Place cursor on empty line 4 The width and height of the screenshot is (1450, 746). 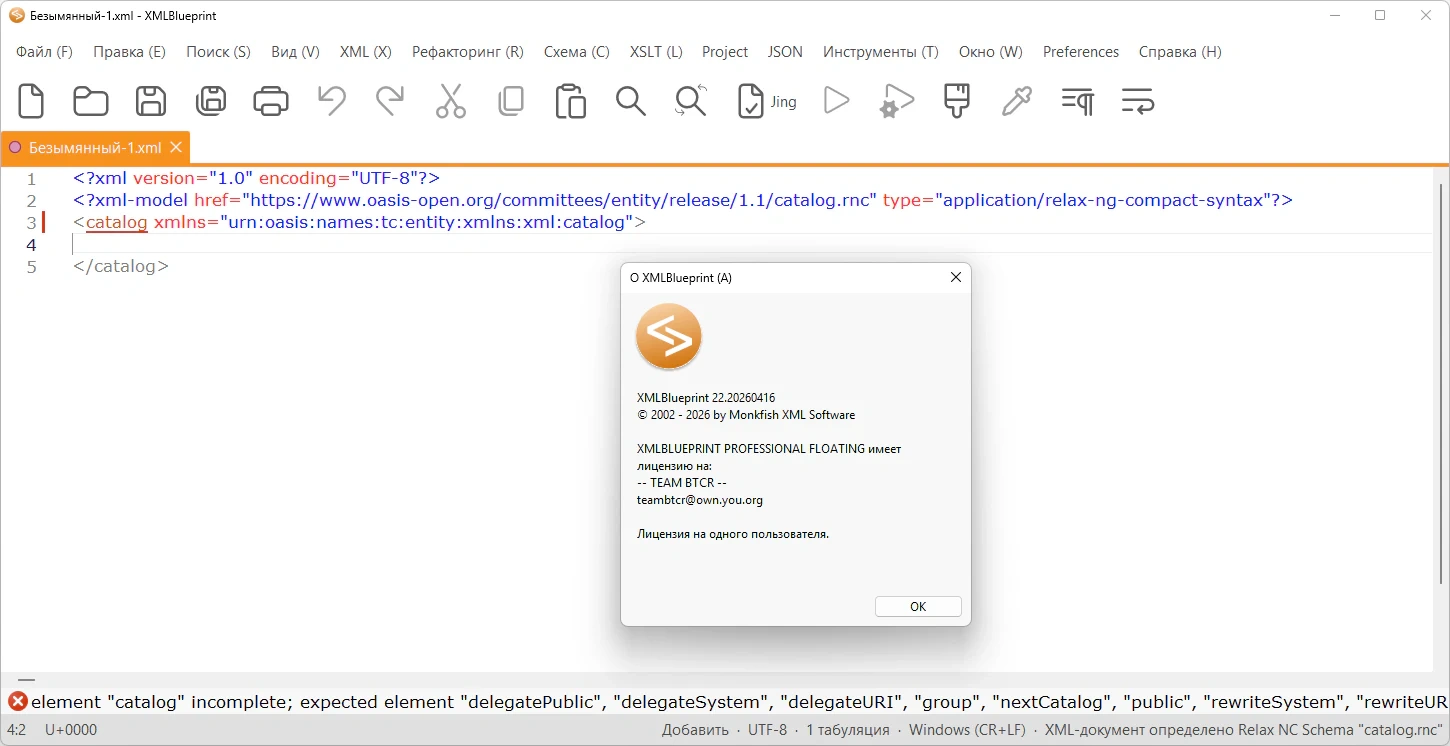(750, 244)
